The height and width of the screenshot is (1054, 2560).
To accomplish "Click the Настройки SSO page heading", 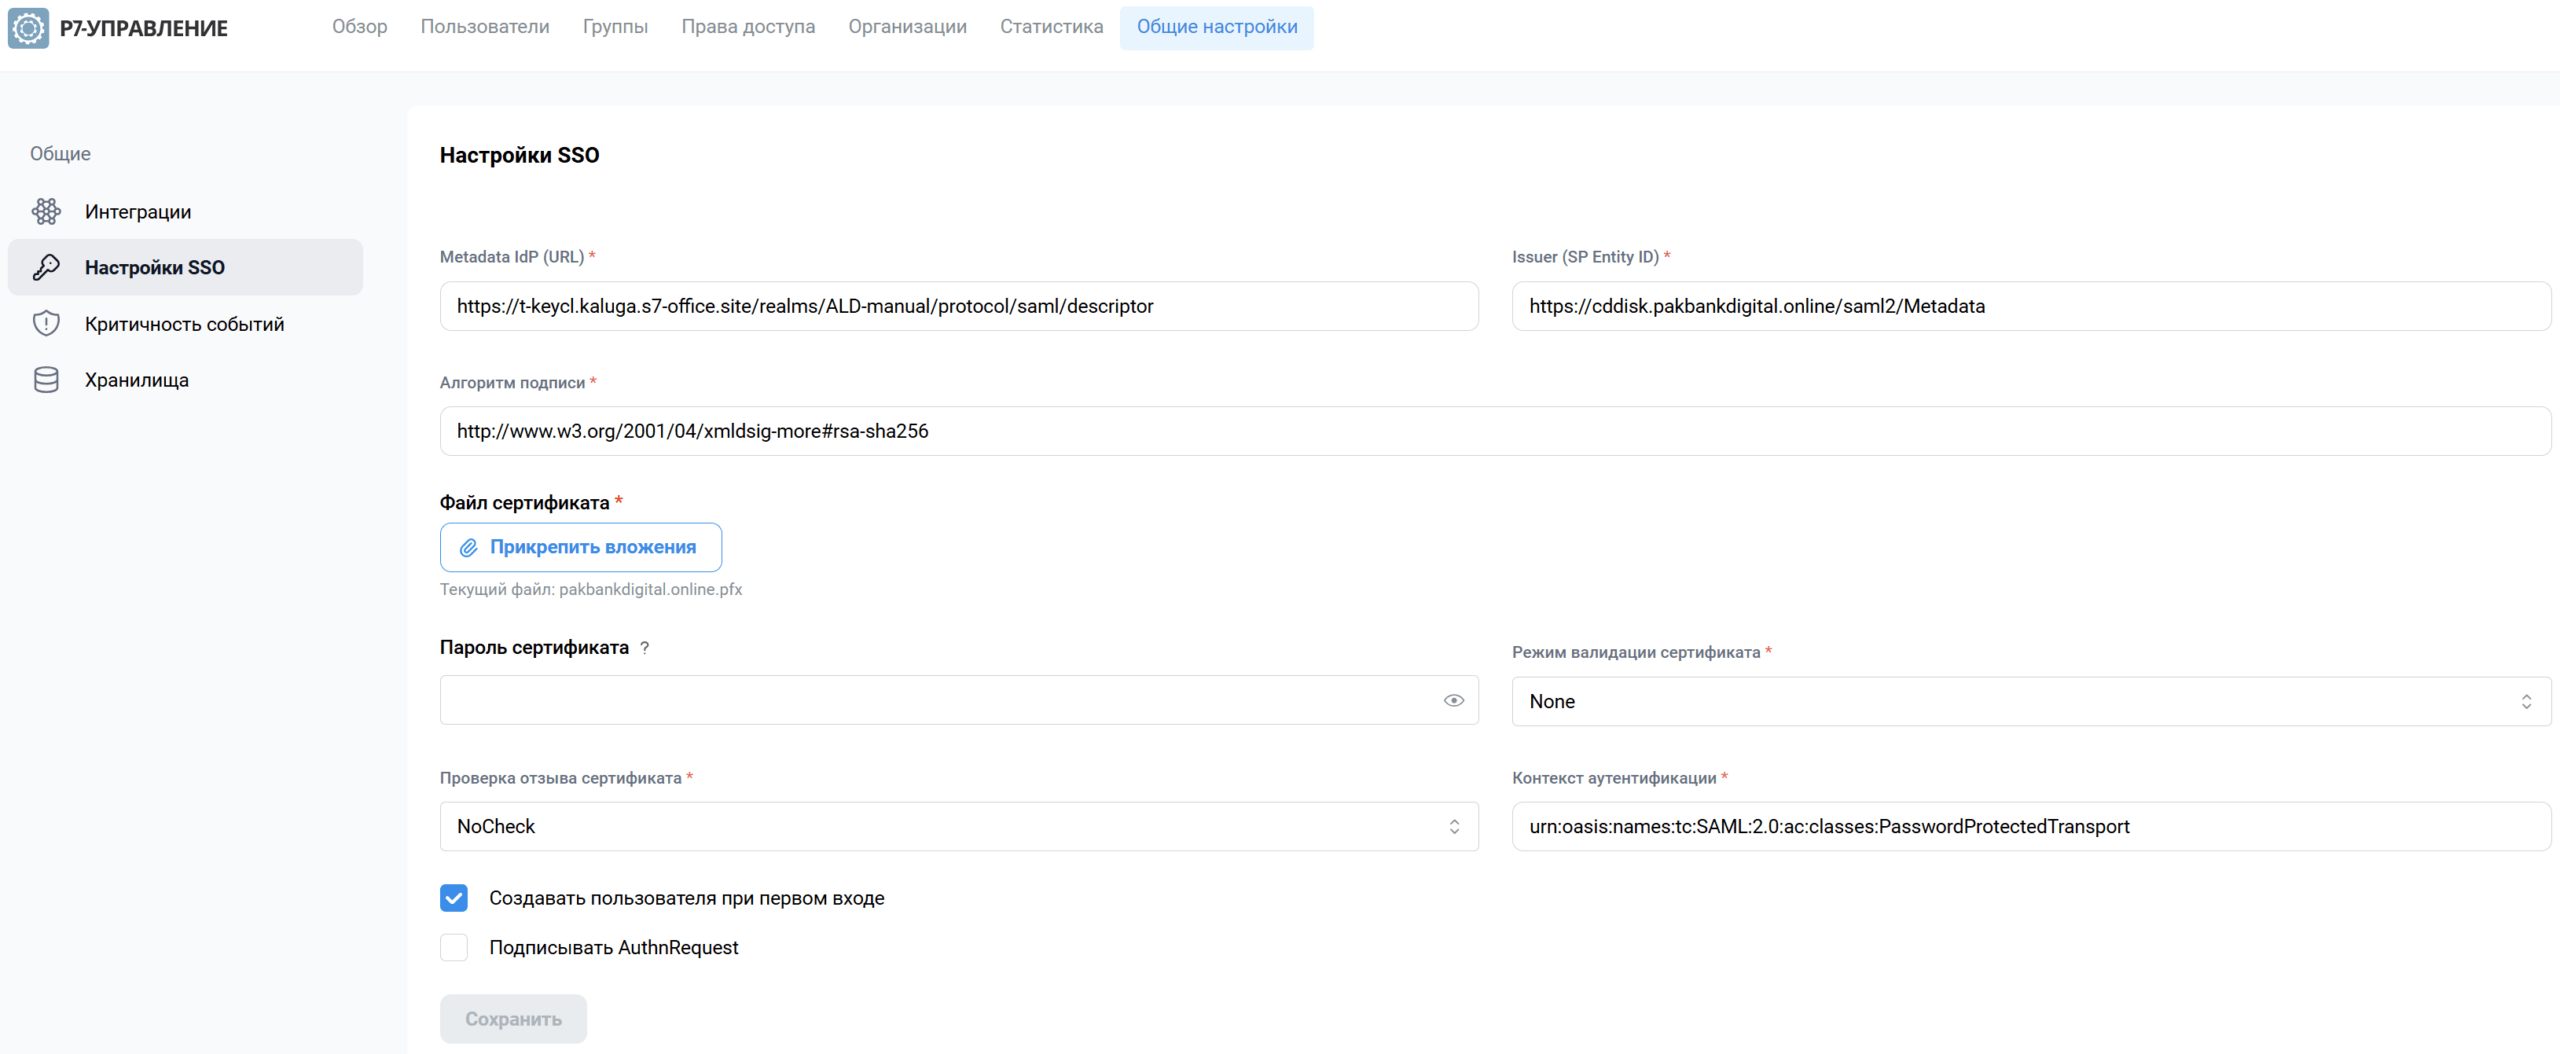I will click(x=519, y=155).
